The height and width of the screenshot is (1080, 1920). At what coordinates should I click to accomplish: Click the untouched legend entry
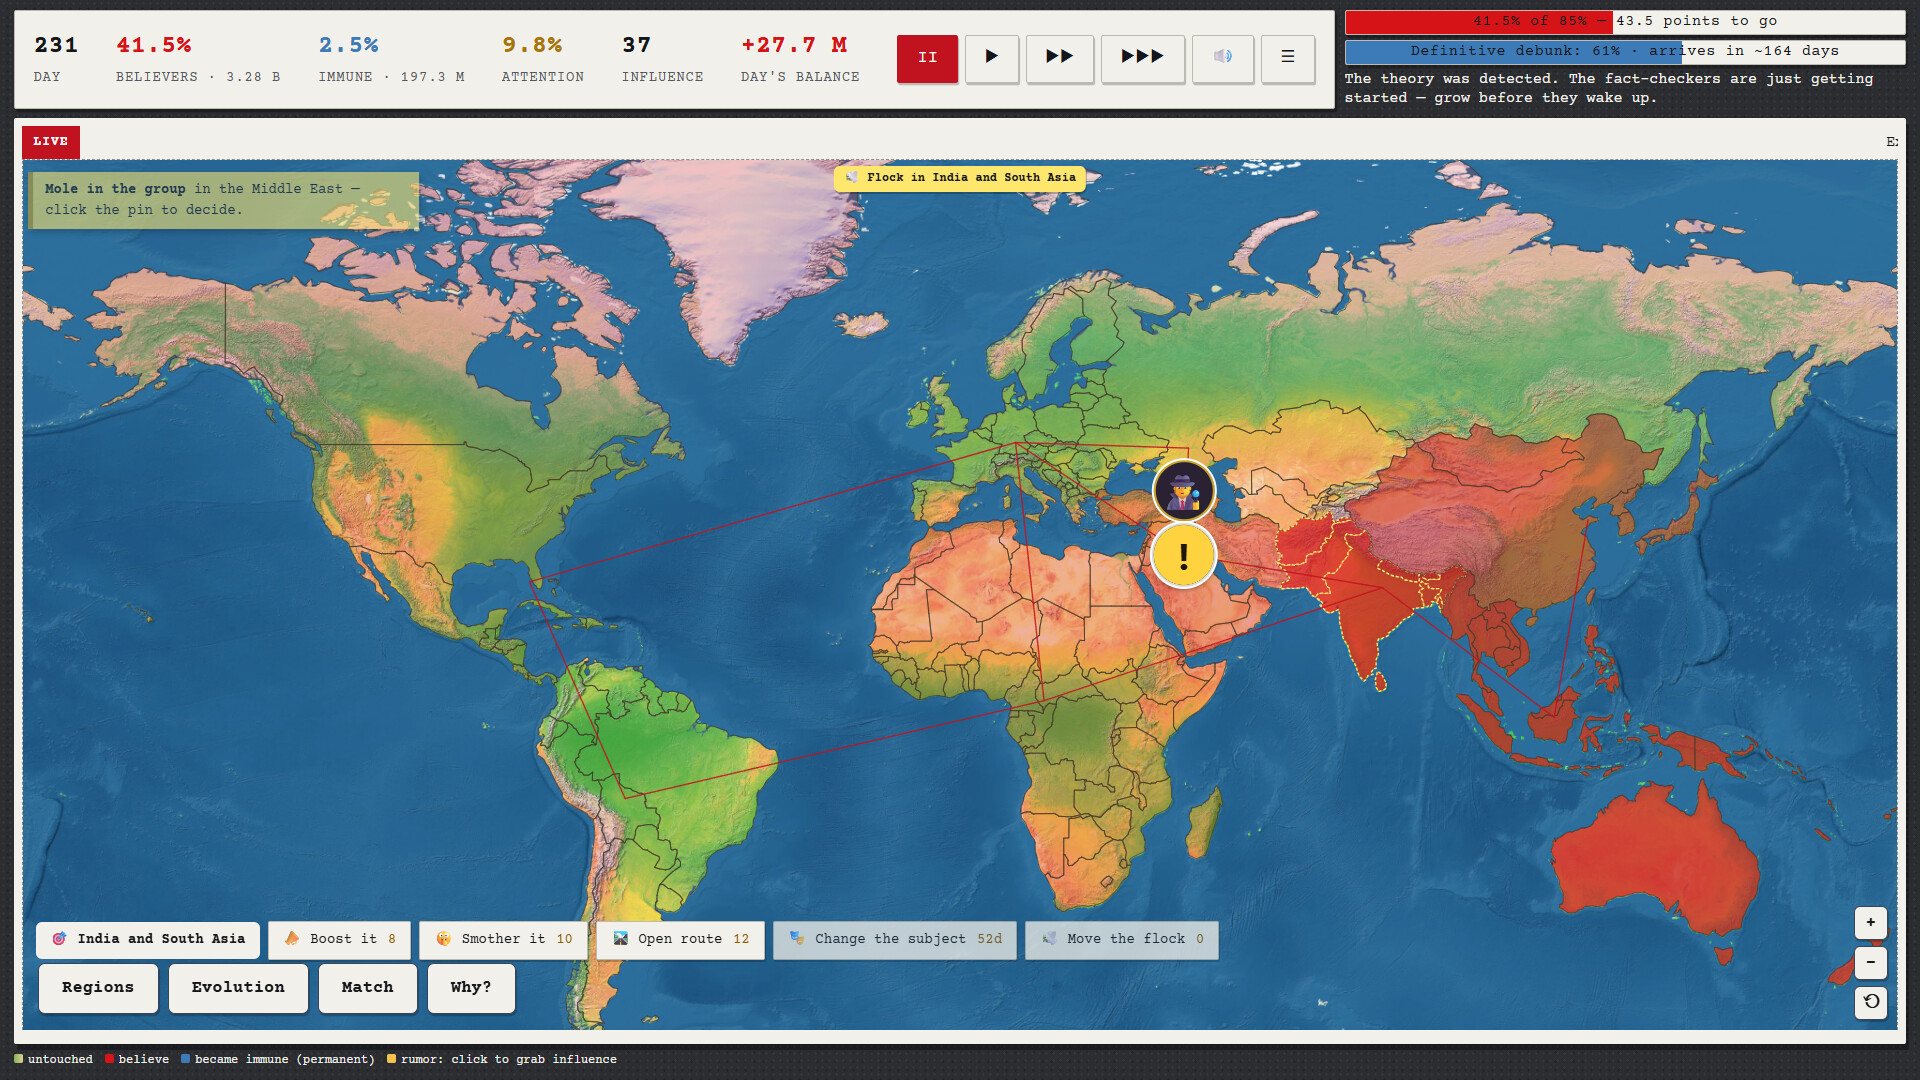54,1060
